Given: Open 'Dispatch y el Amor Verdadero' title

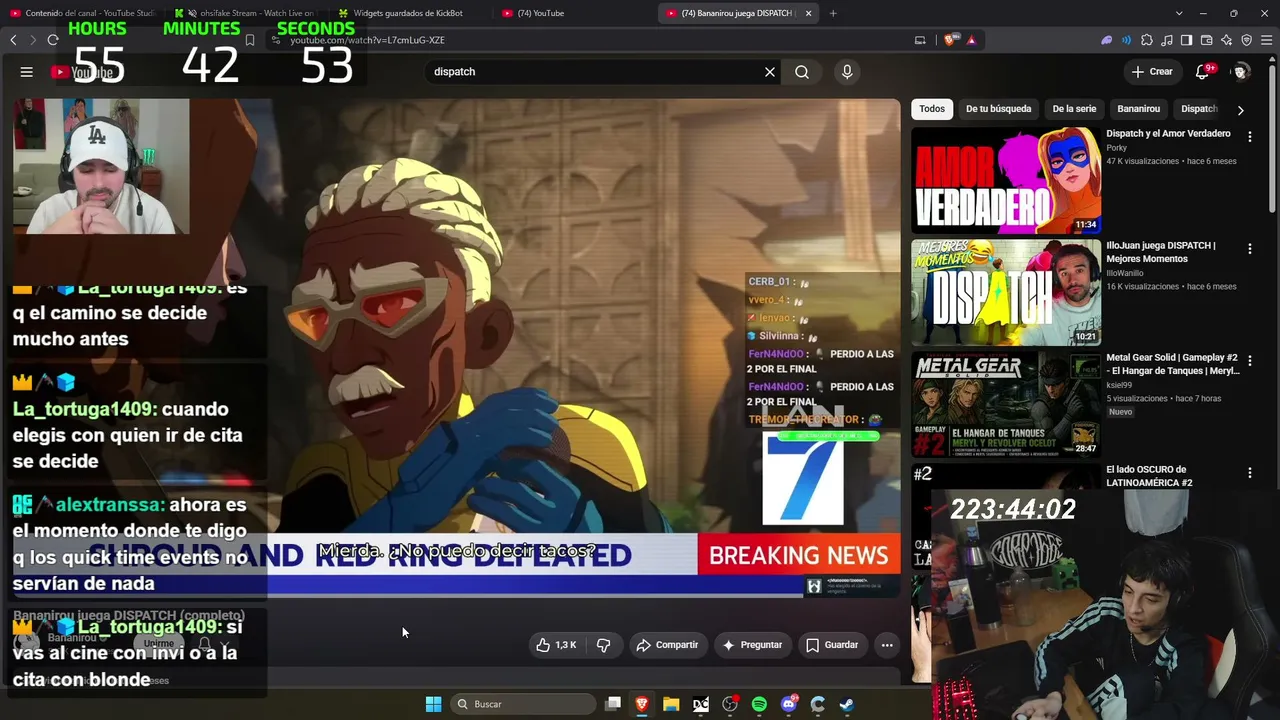Looking at the screenshot, I should click(x=1168, y=134).
